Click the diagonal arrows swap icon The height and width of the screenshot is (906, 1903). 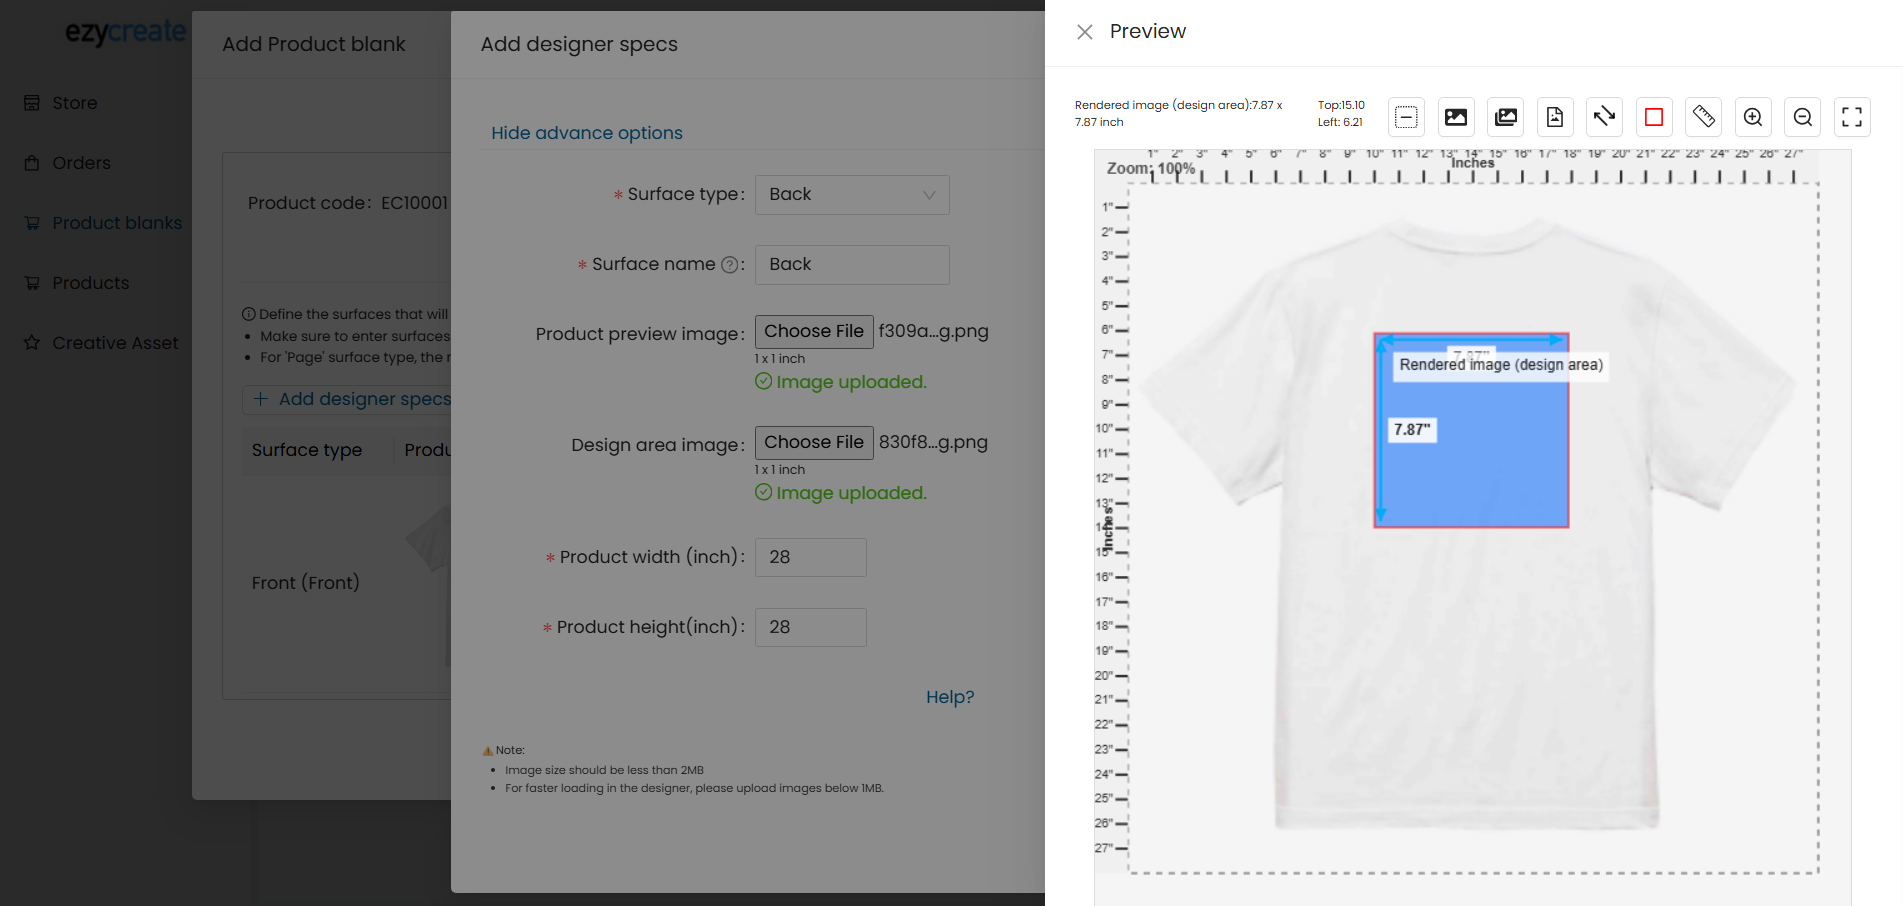pos(1604,117)
